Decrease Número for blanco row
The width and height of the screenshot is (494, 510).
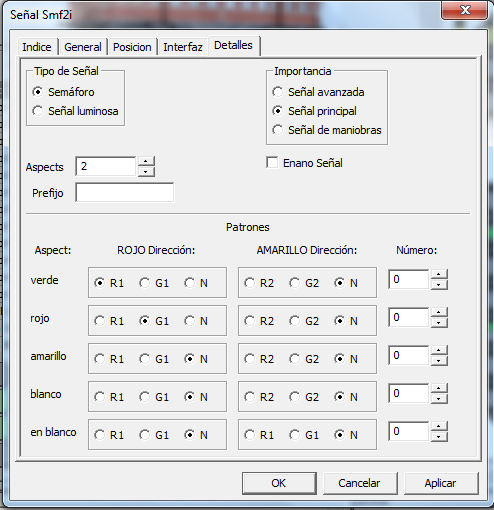(439, 399)
